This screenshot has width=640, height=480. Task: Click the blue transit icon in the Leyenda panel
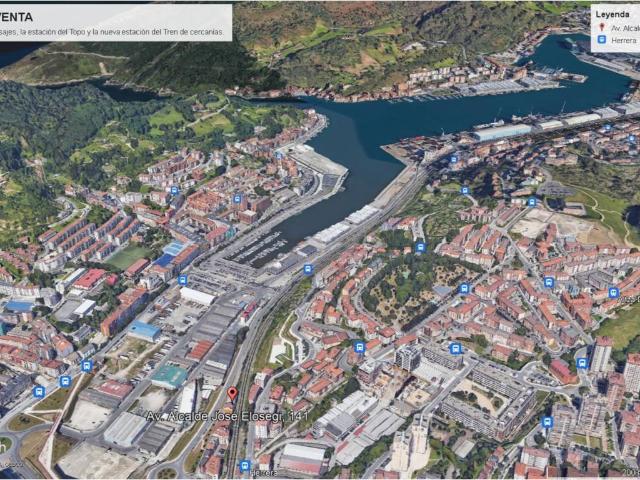tap(602, 40)
